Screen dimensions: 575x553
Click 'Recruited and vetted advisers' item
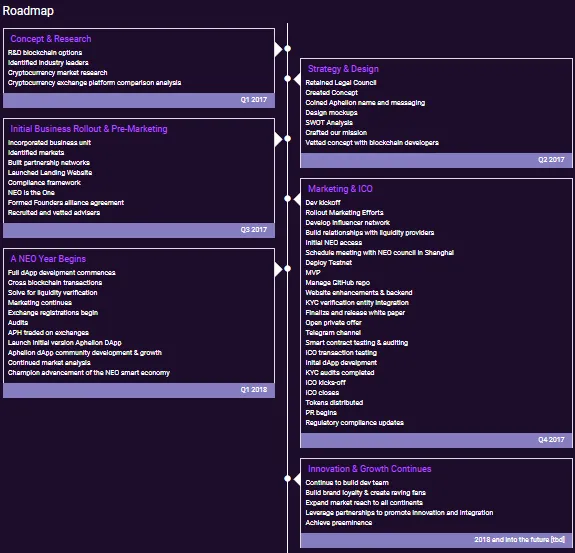(54, 213)
